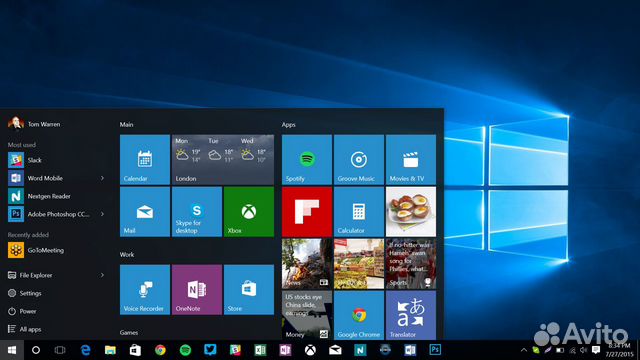This screenshot has width=640, height=360.
Task: Open the Calendar tile
Action: click(145, 160)
